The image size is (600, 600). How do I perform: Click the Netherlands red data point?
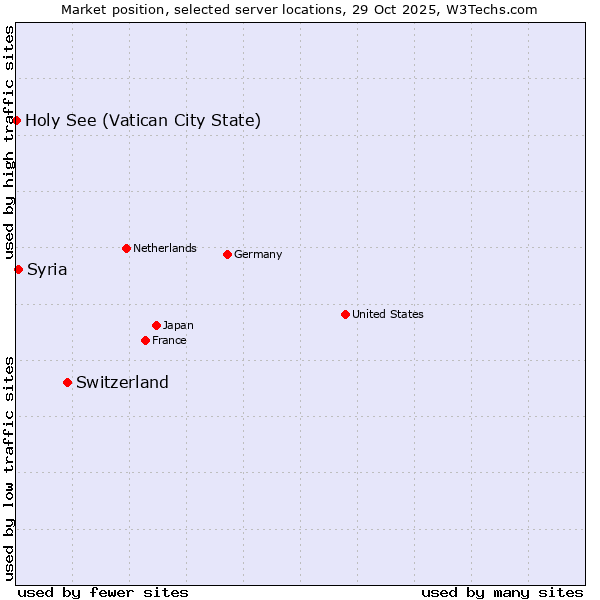click(126, 248)
